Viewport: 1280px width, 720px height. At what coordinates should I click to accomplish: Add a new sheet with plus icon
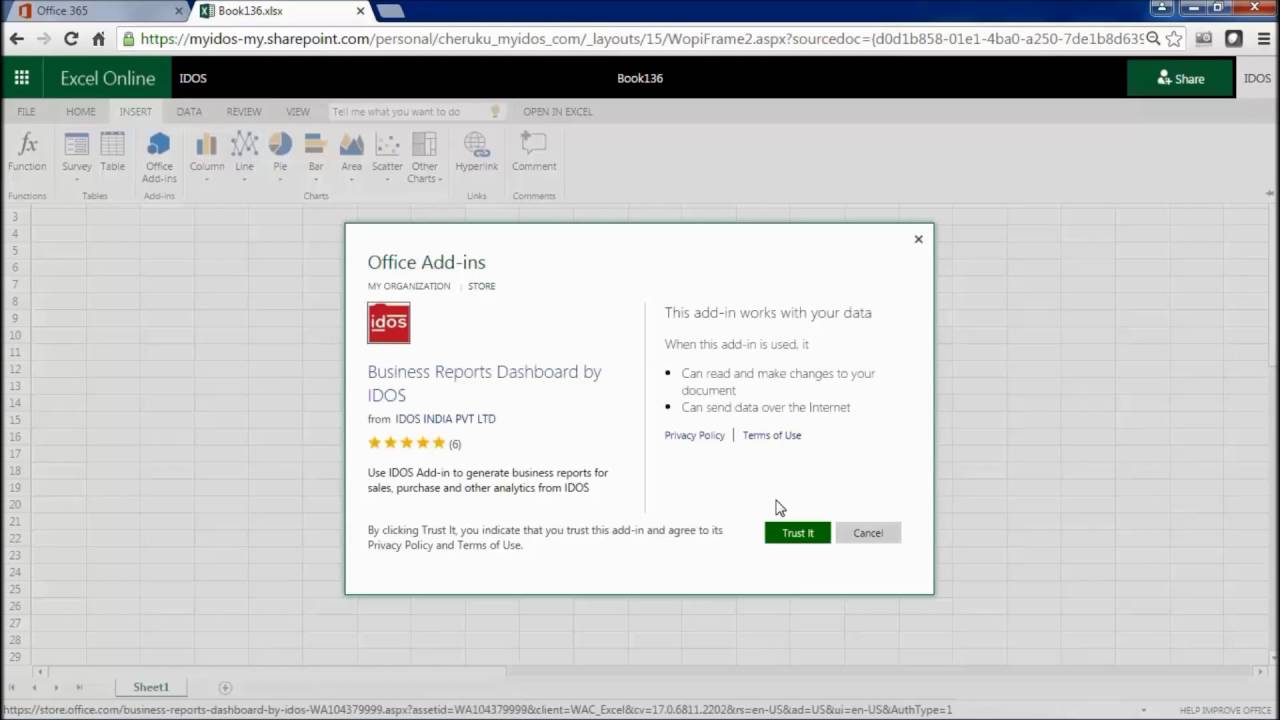[x=225, y=687]
